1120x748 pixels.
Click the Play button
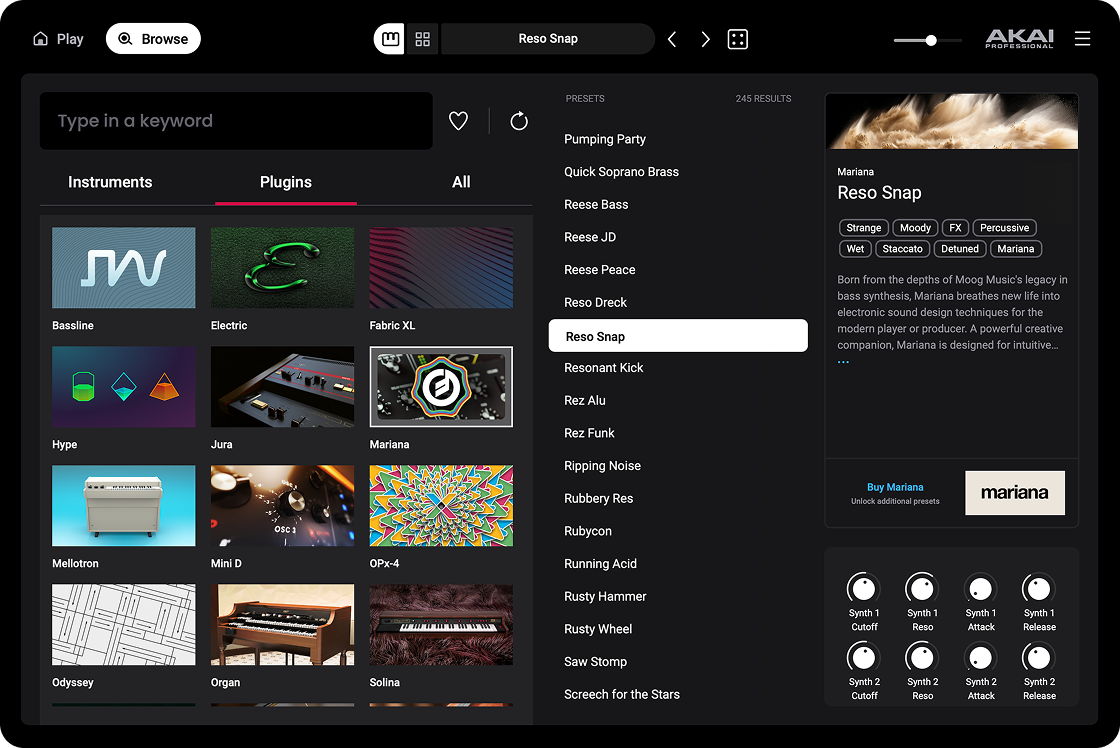click(58, 39)
